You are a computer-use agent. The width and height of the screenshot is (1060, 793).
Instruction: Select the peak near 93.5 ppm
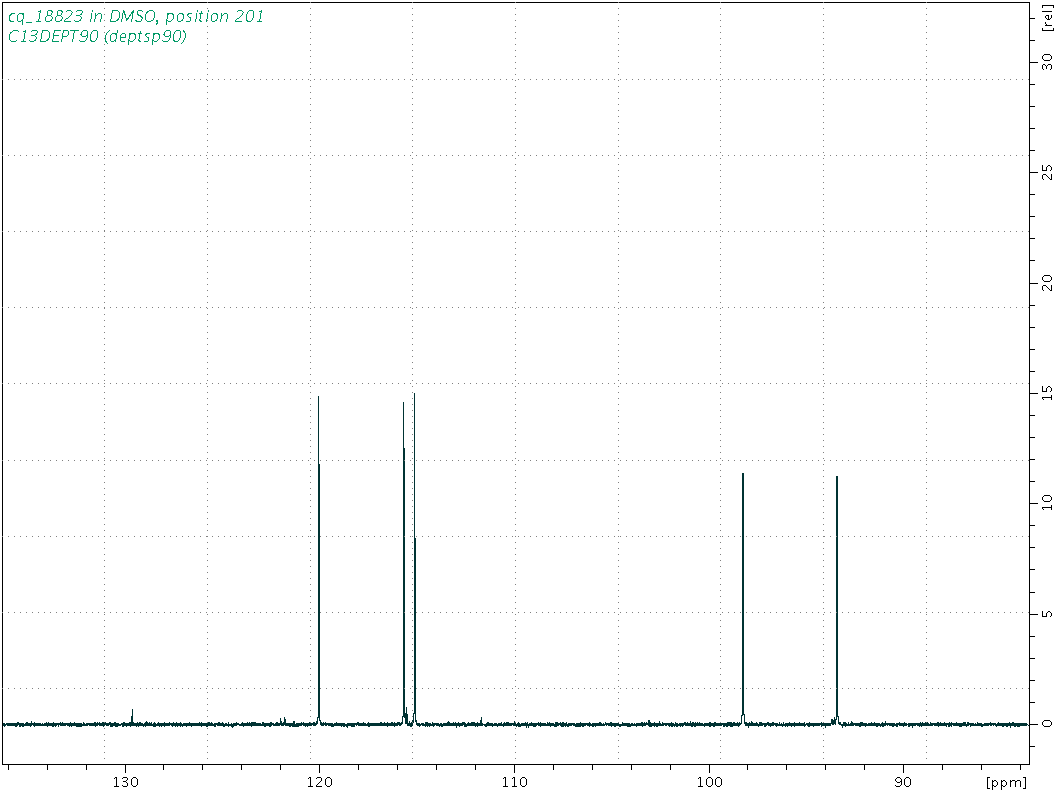[x=837, y=600]
